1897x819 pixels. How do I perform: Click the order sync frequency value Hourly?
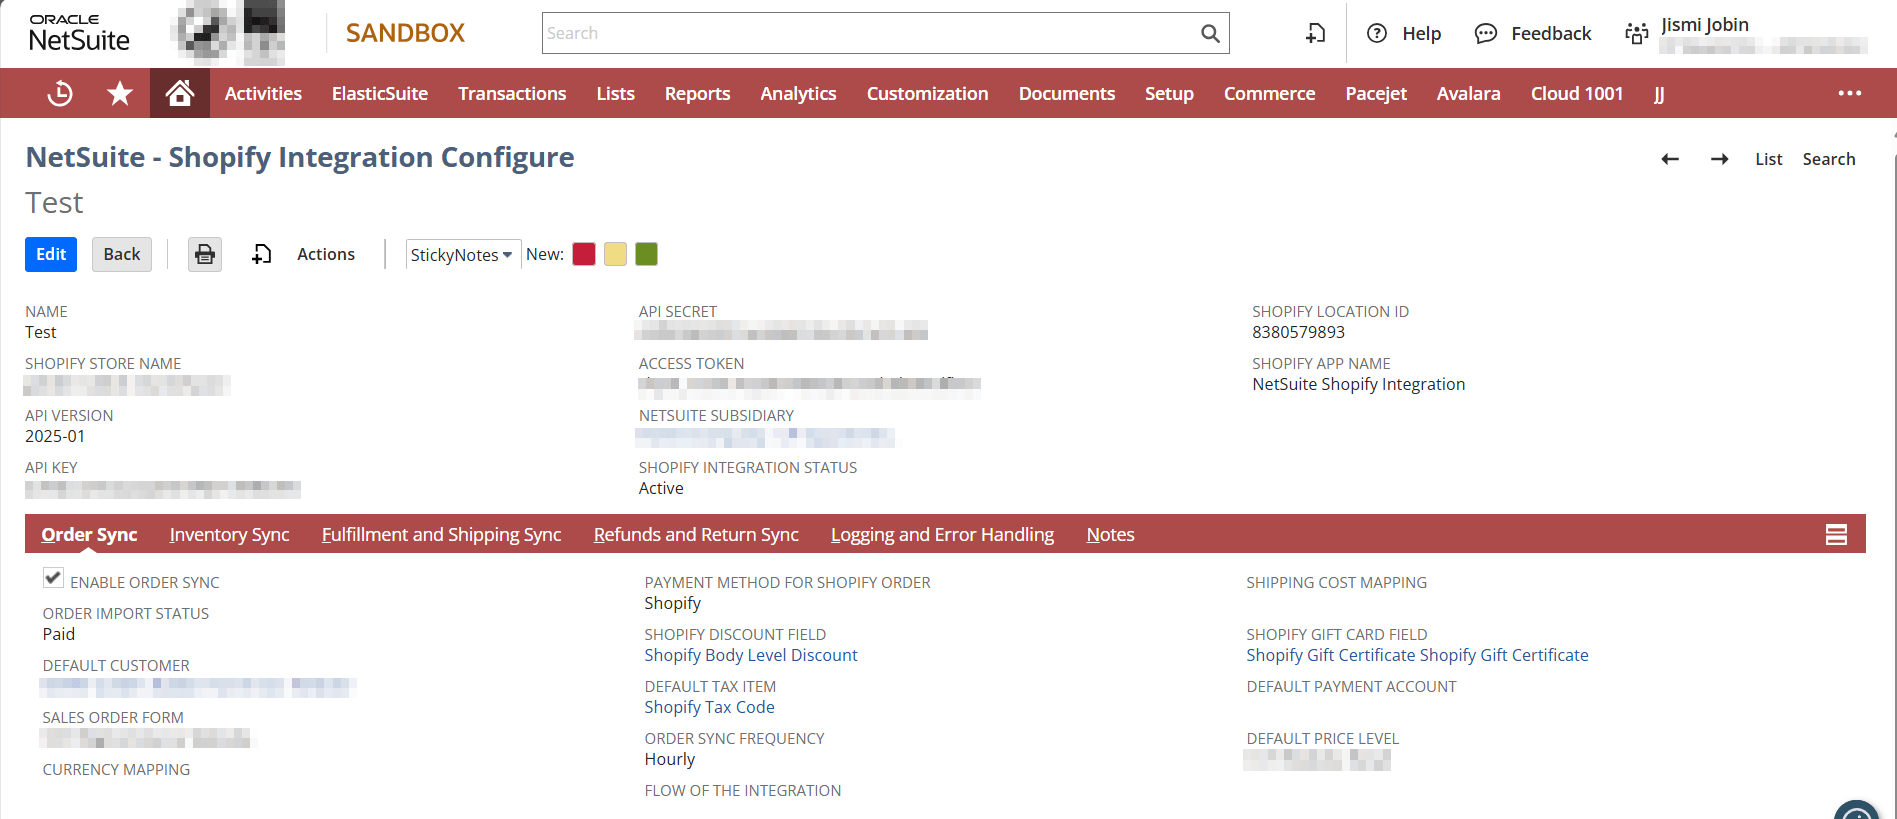pos(669,759)
